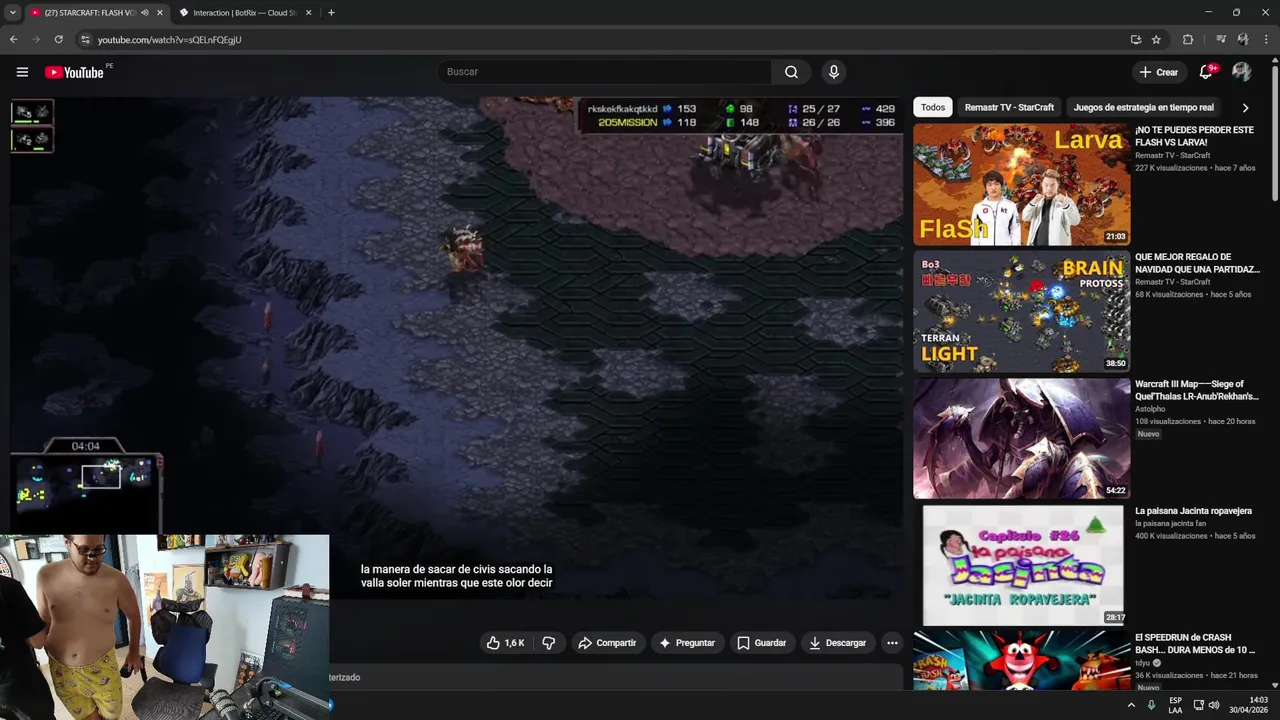Start voice search with the microphone

click(833, 72)
